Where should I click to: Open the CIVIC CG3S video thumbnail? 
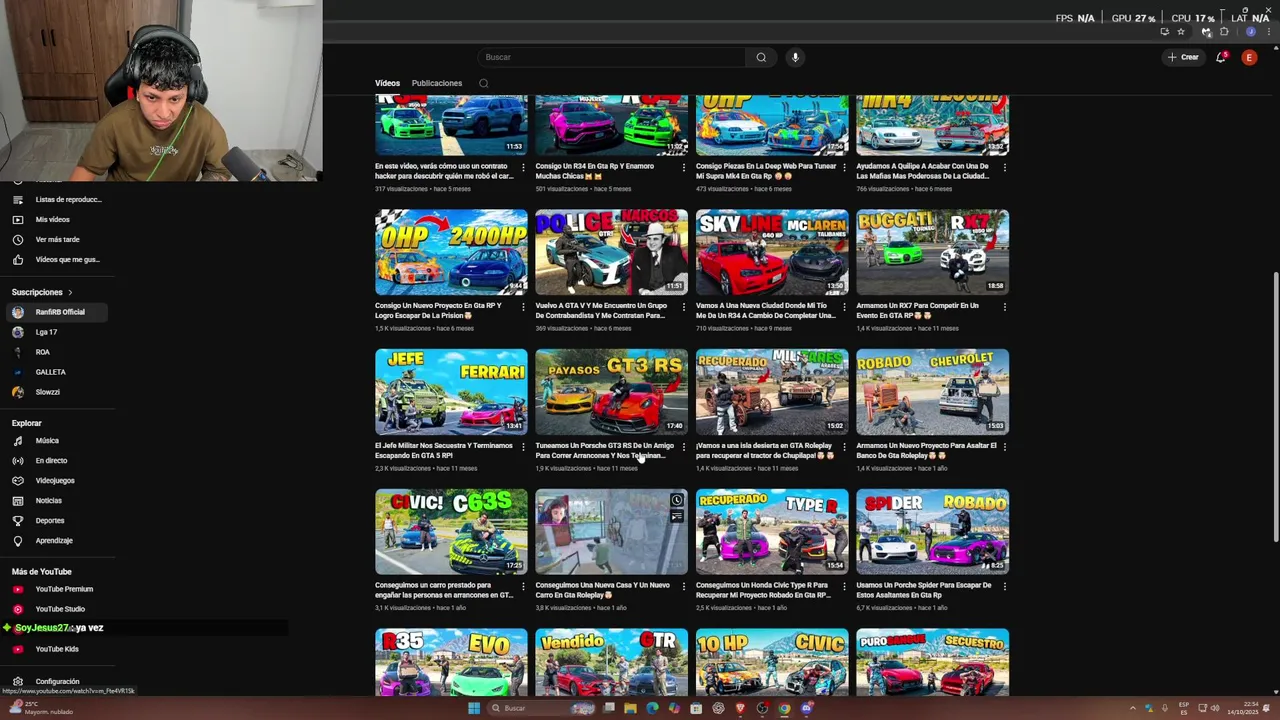coord(451,531)
